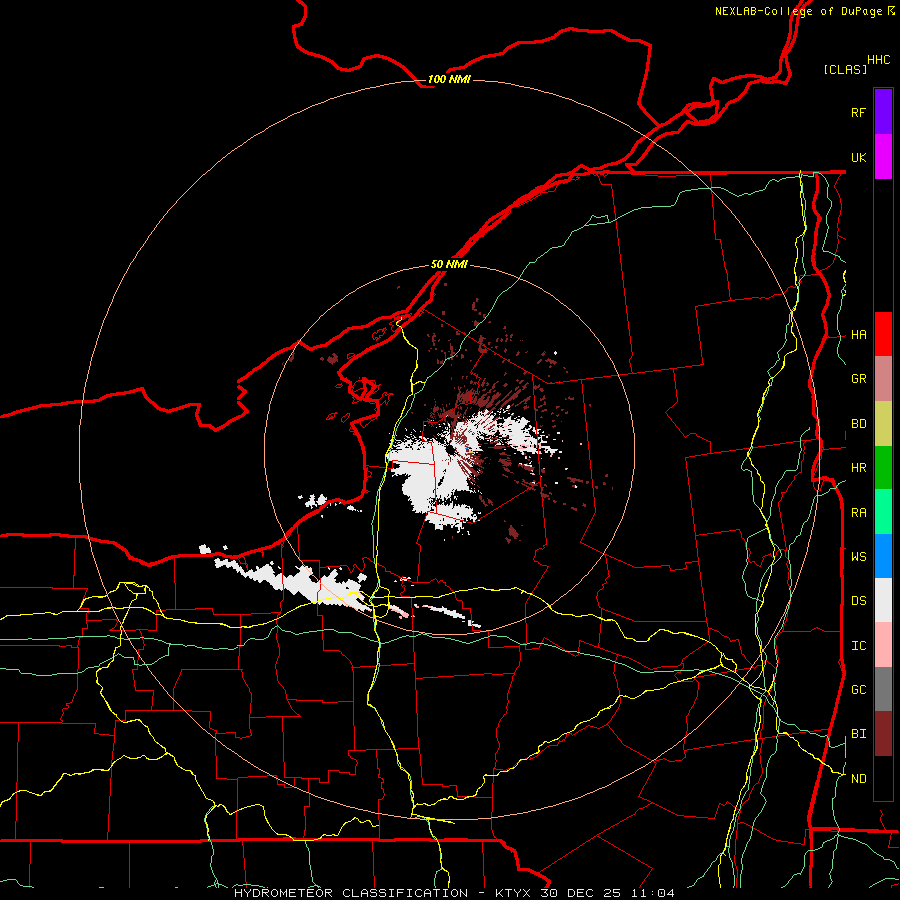The width and height of the screenshot is (900, 900).
Task: Pick the dark green HR legend swatch
Action: (x=883, y=468)
